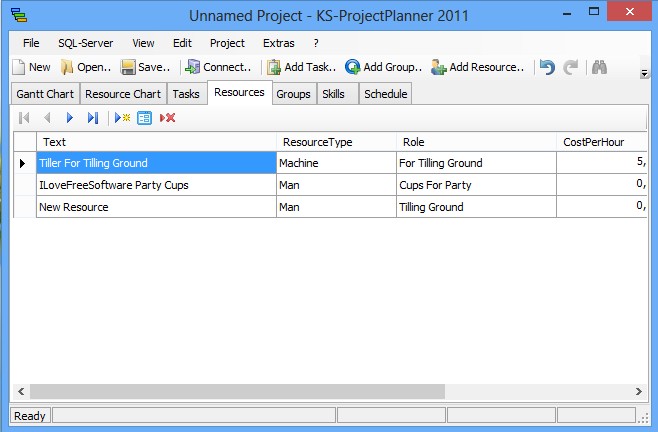The width and height of the screenshot is (658, 432).
Task: Open search with the binoculars icon
Action: coord(599,67)
